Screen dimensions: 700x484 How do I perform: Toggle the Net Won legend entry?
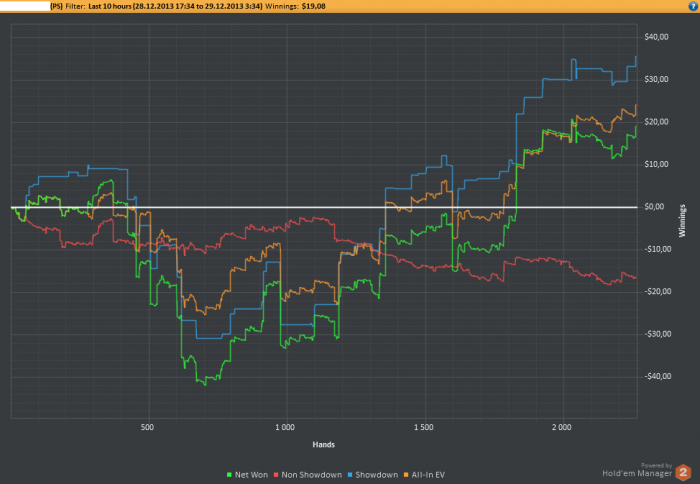pos(247,475)
